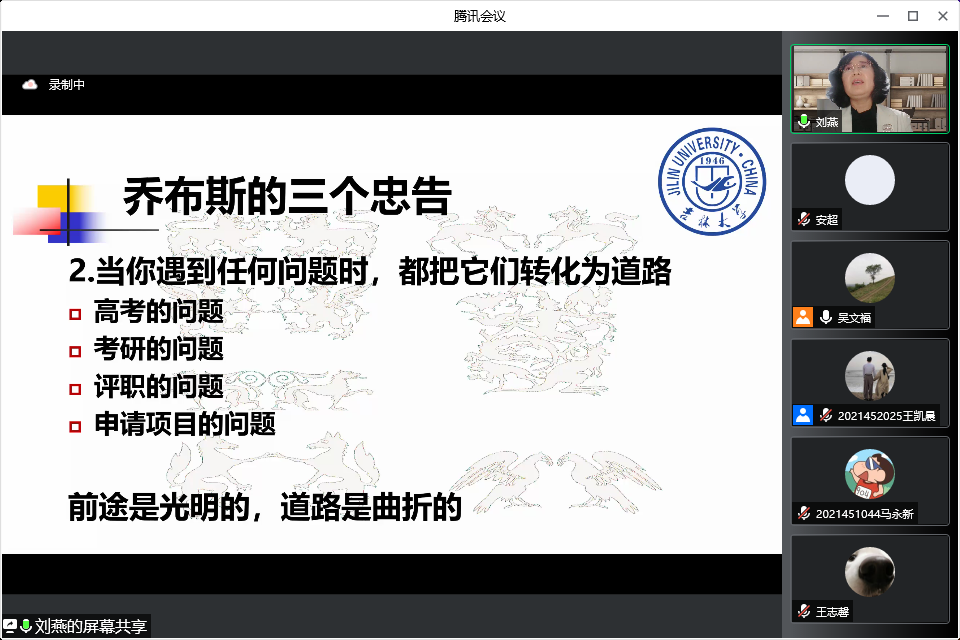The width and height of the screenshot is (960, 640).
Task: Select 安超's blank avatar tile
Action: click(x=869, y=181)
